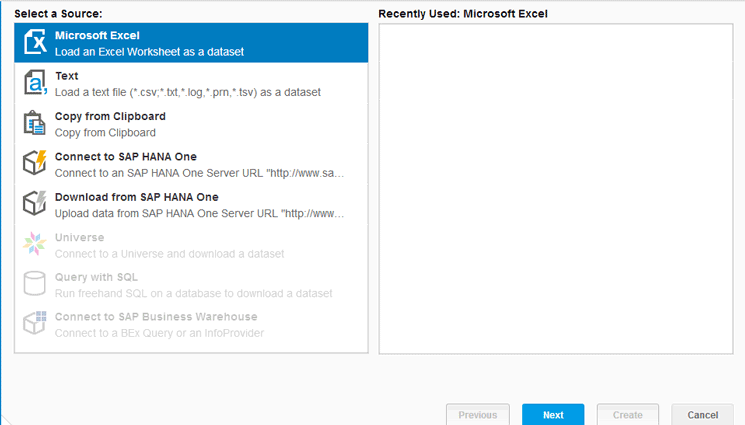The width and height of the screenshot is (745, 425).
Task: Choose Download from SAP HANA One title
Action: [137, 197]
